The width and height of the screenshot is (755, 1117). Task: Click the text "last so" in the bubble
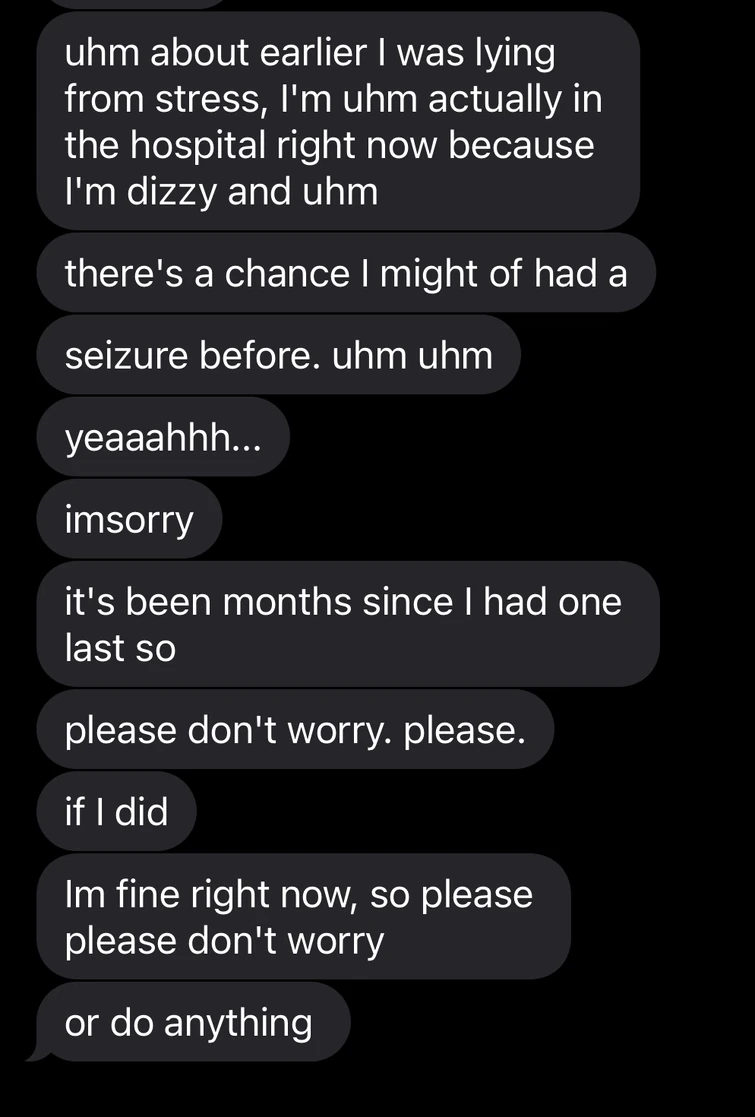click(120, 648)
